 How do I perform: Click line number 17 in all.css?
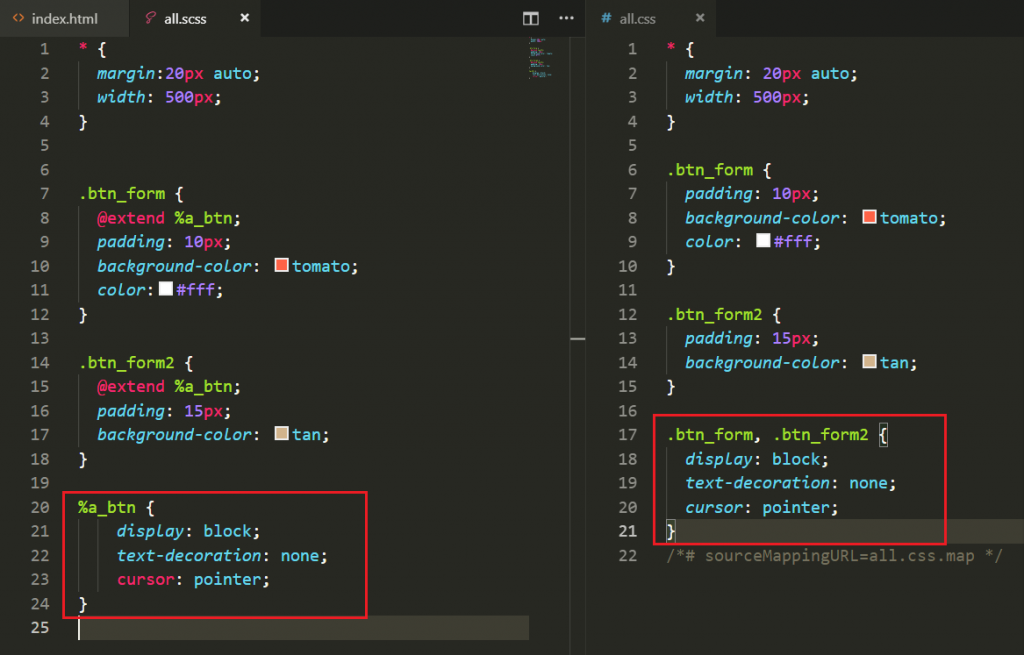(x=628, y=435)
